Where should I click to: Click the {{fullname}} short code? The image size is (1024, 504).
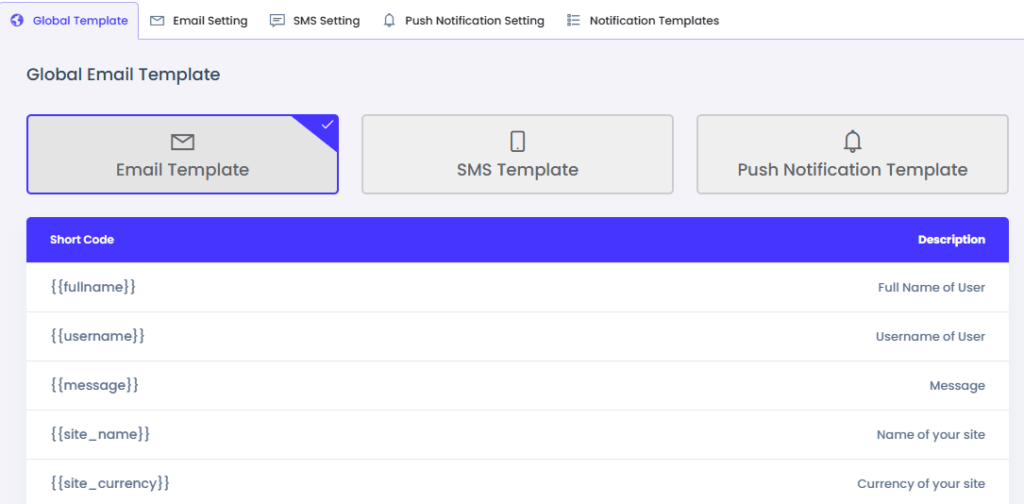click(93, 287)
